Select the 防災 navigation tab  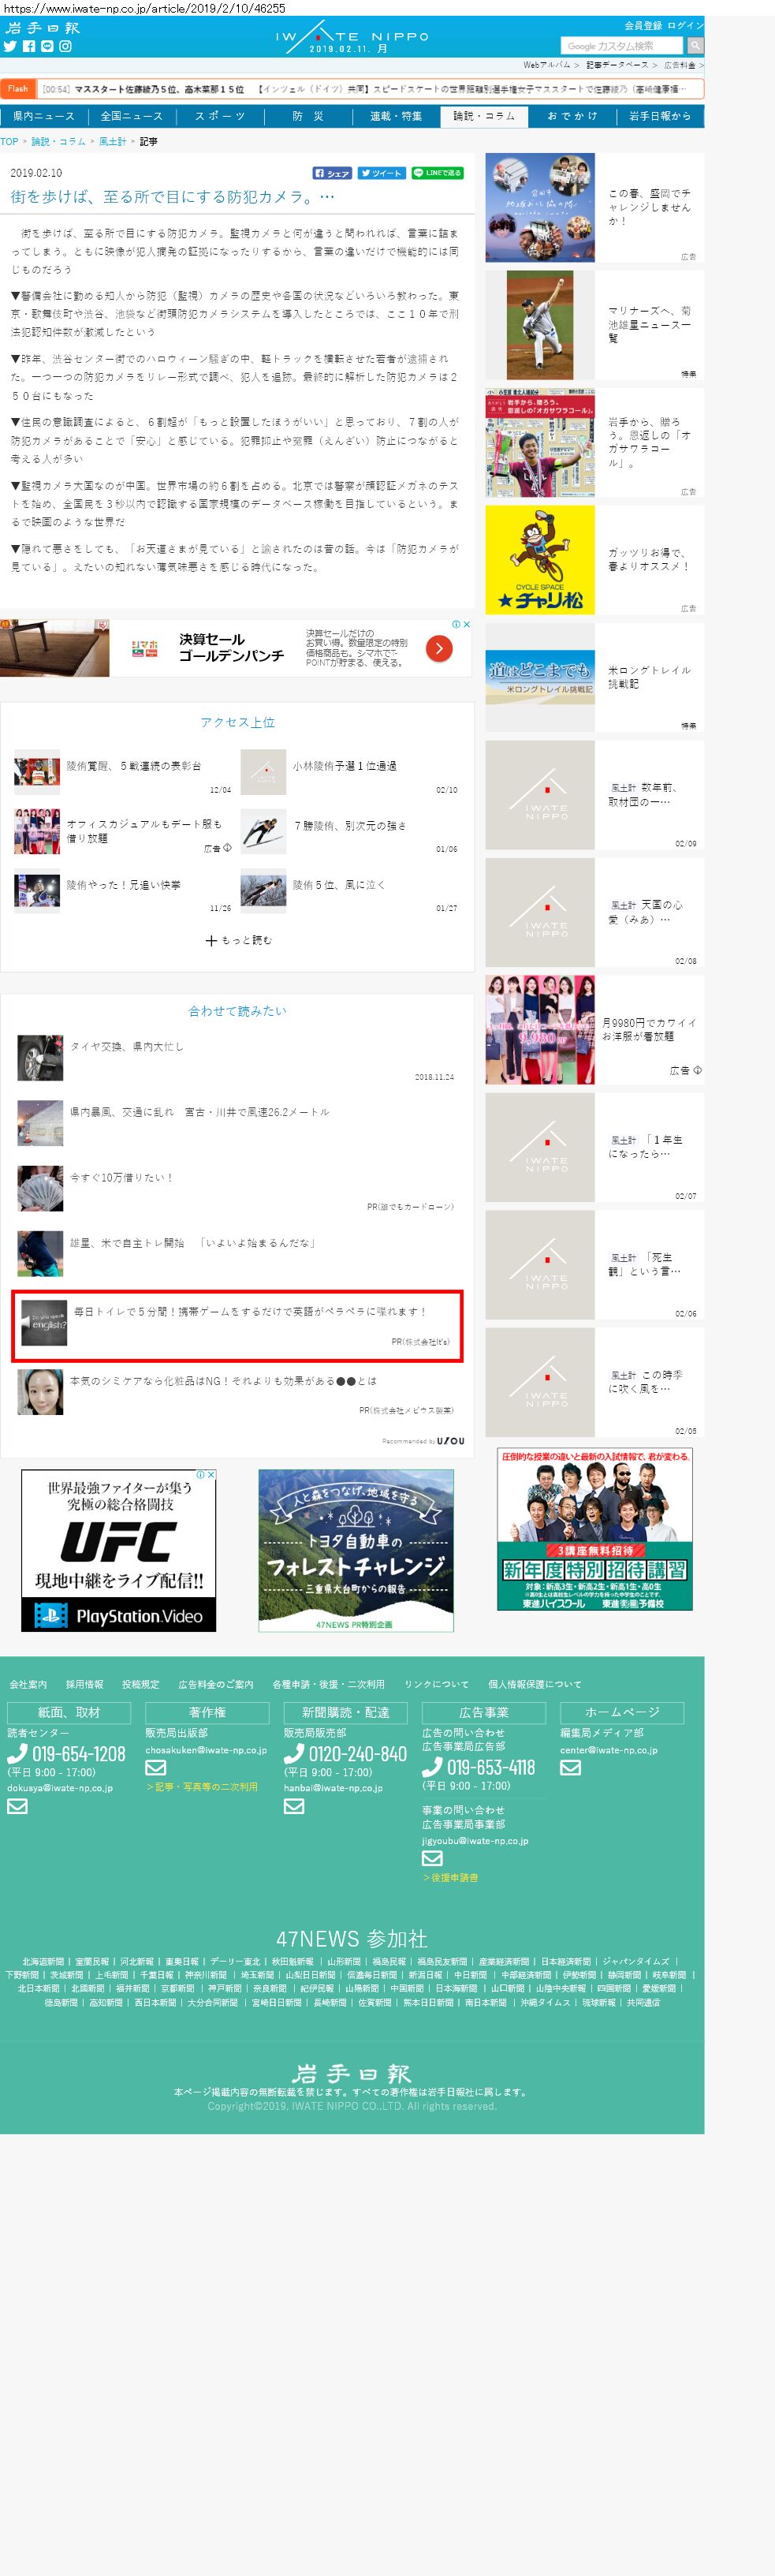(308, 116)
